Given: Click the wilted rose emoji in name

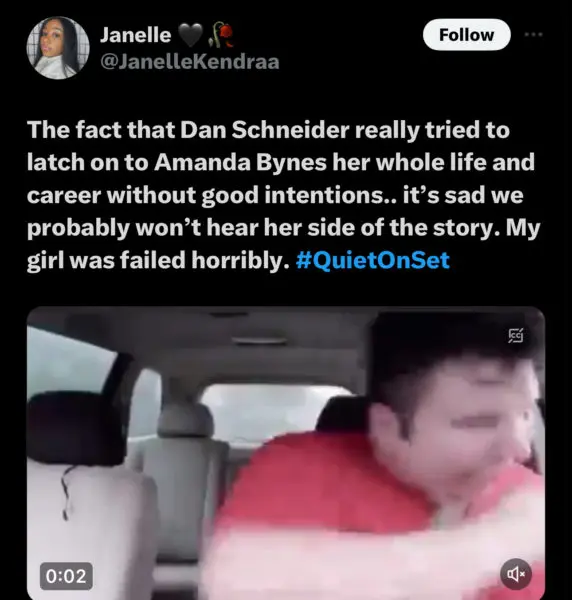Looking at the screenshot, I should pos(221,35).
